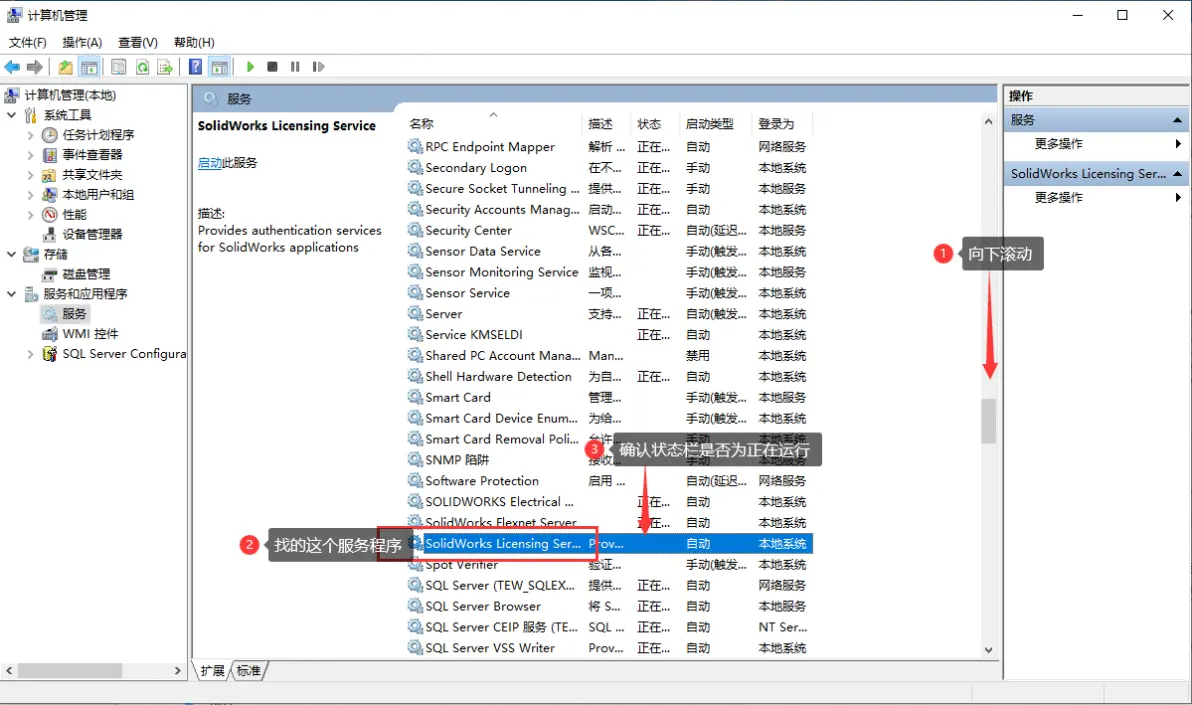Select 计算机管理(本地) root node
Image resolution: width=1192 pixels, height=705 pixels.
tap(70, 95)
